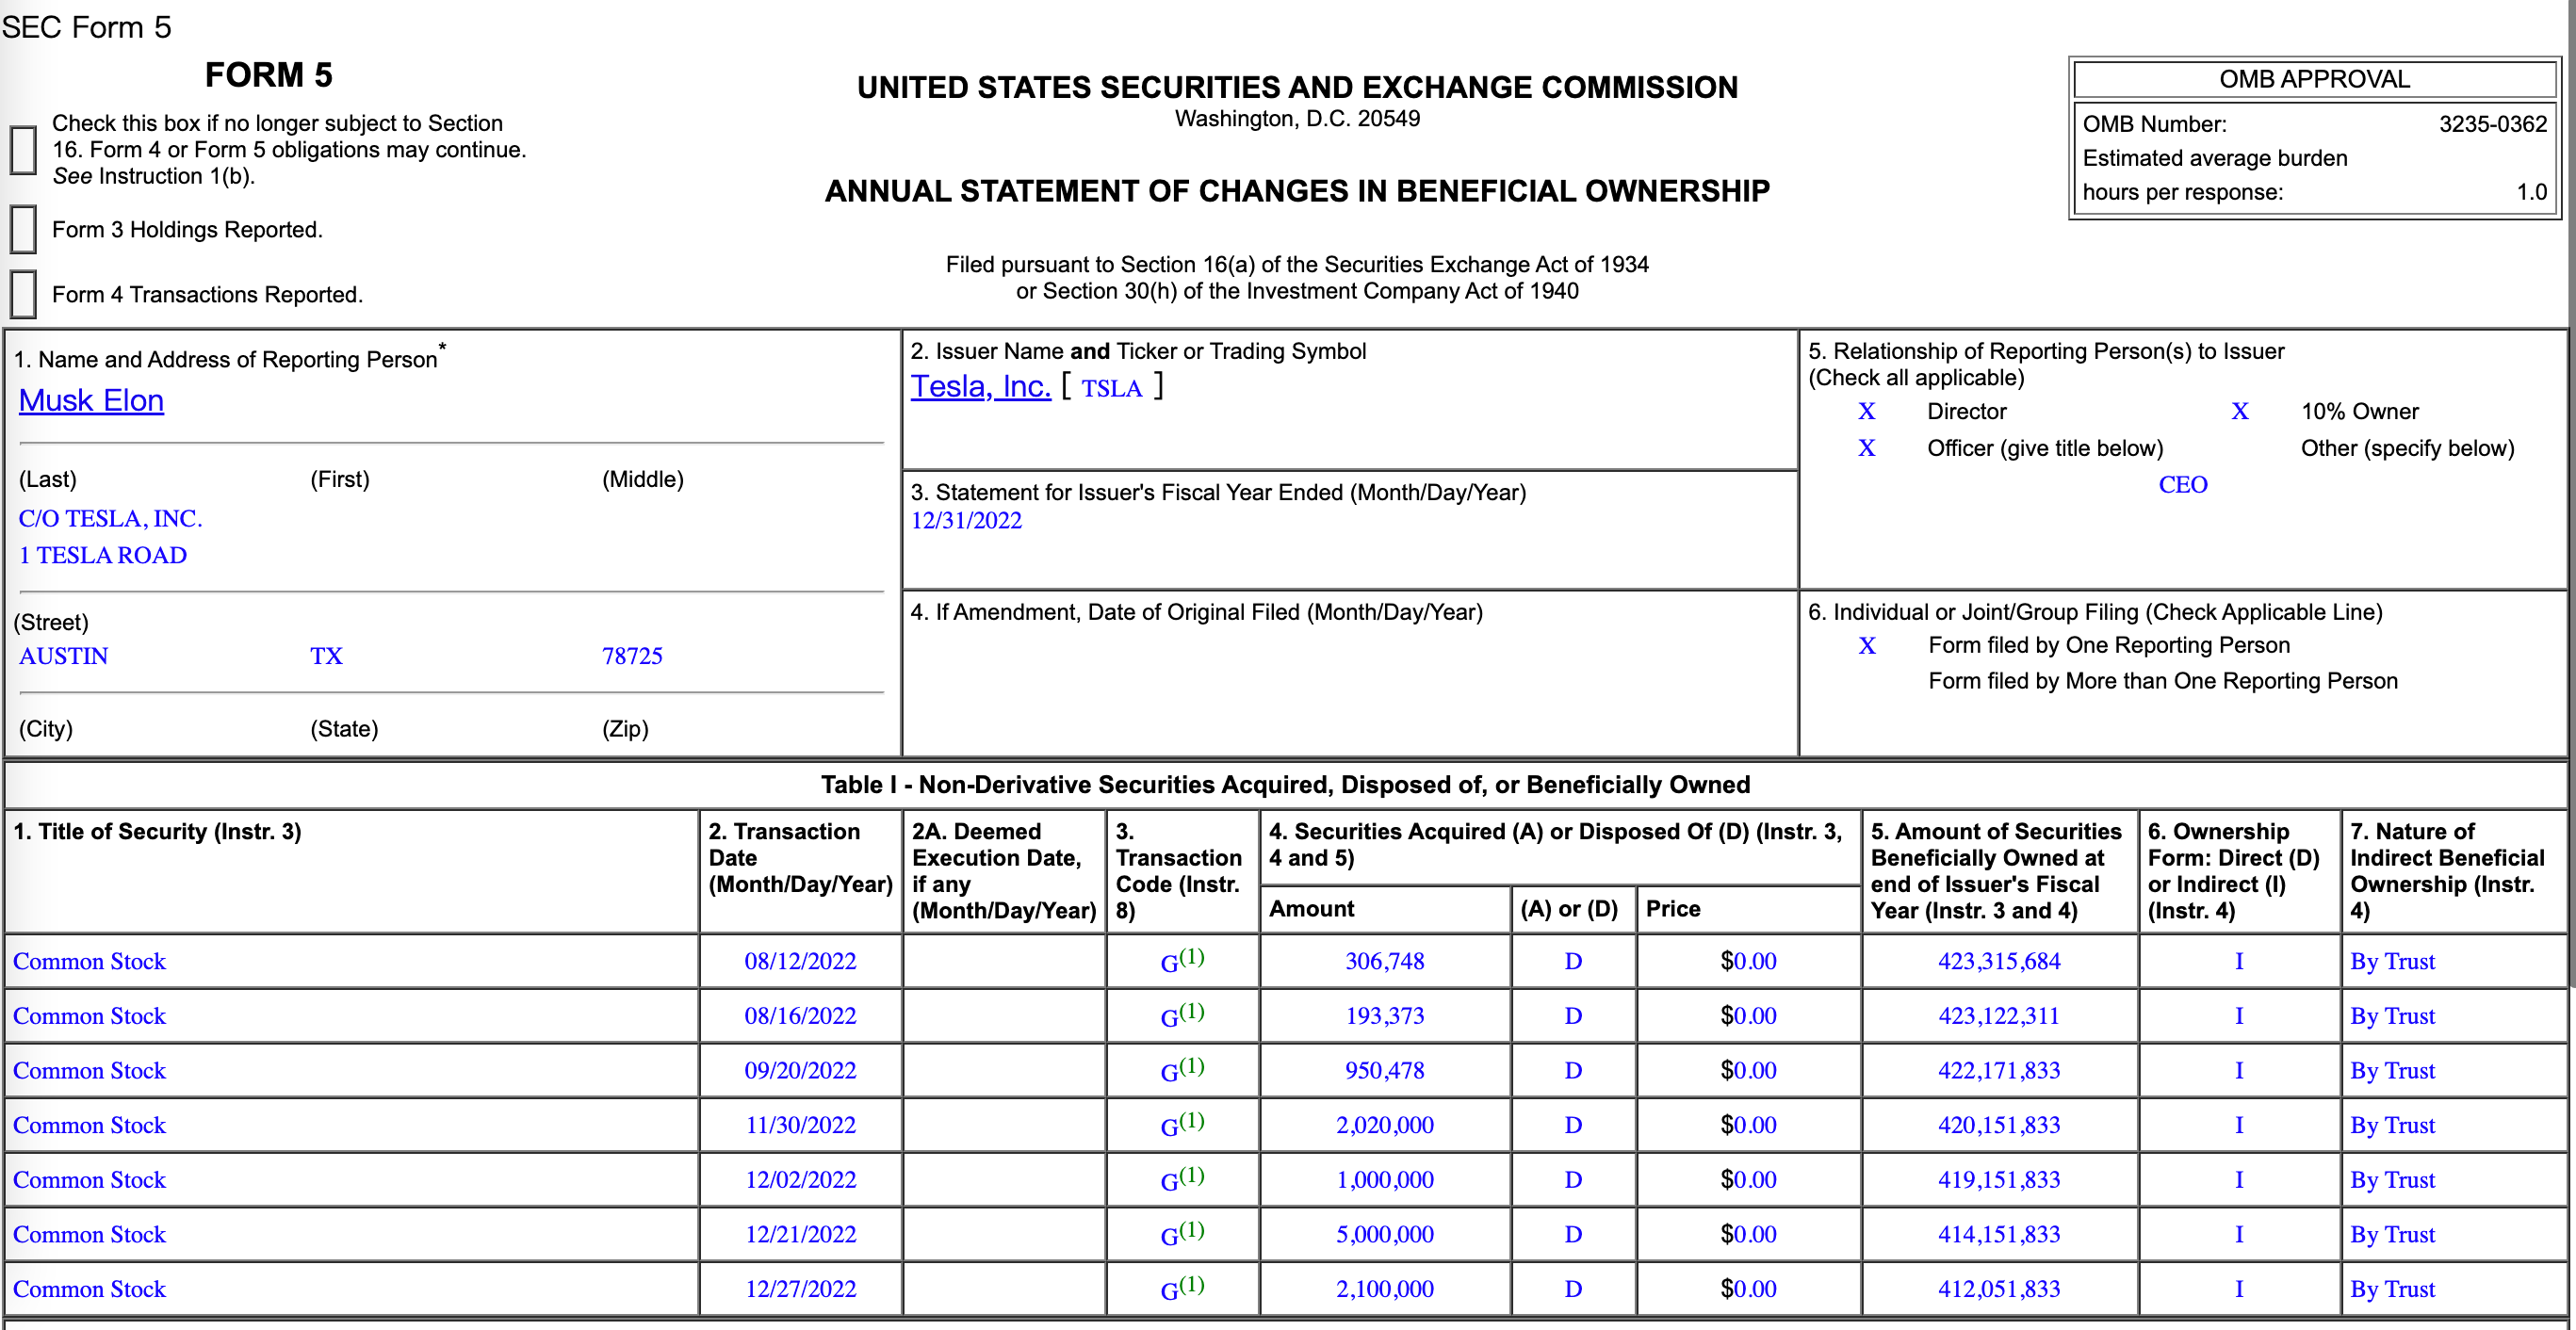Click the zip code 78725

632,656
